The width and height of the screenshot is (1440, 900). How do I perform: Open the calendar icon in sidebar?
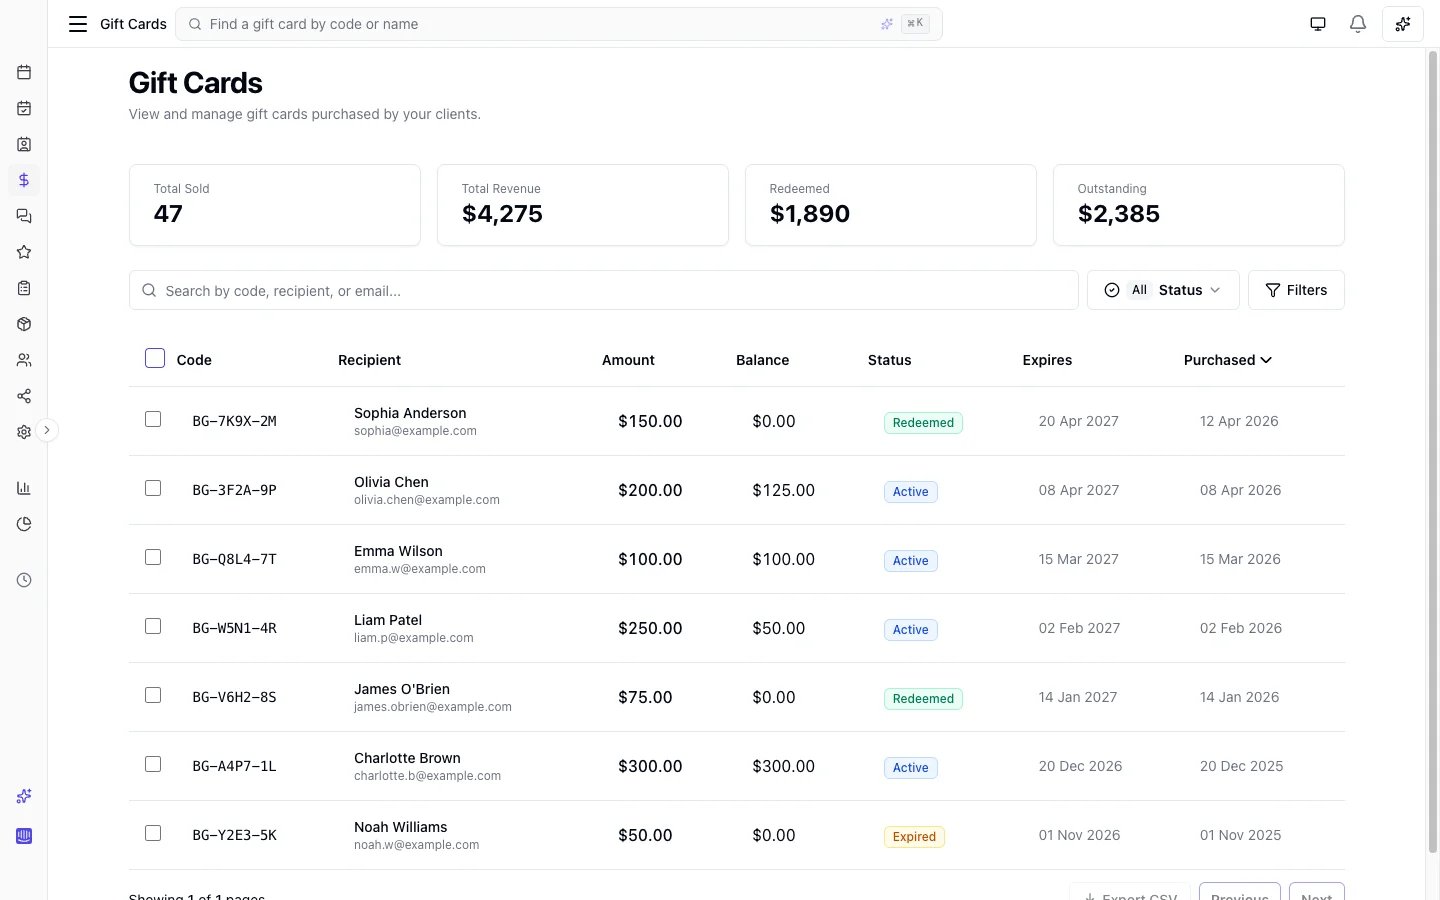coord(24,72)
